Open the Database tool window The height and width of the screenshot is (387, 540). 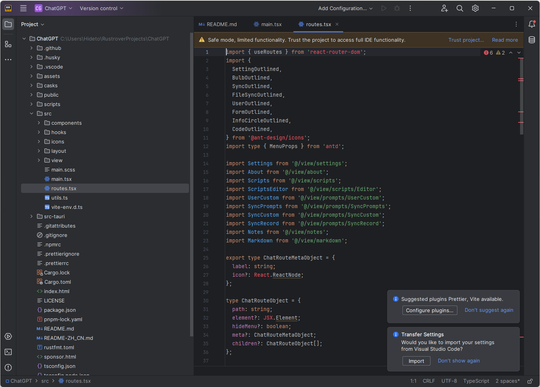532,40
